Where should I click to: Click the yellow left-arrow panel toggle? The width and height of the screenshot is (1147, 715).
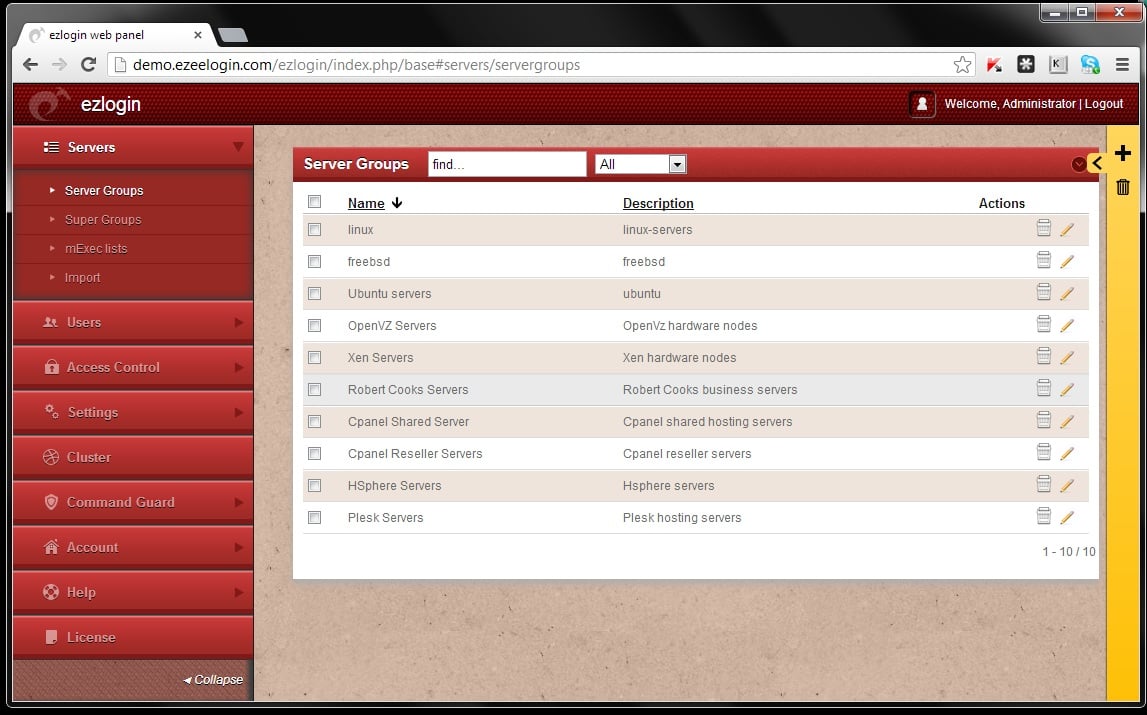point(1097,163)
